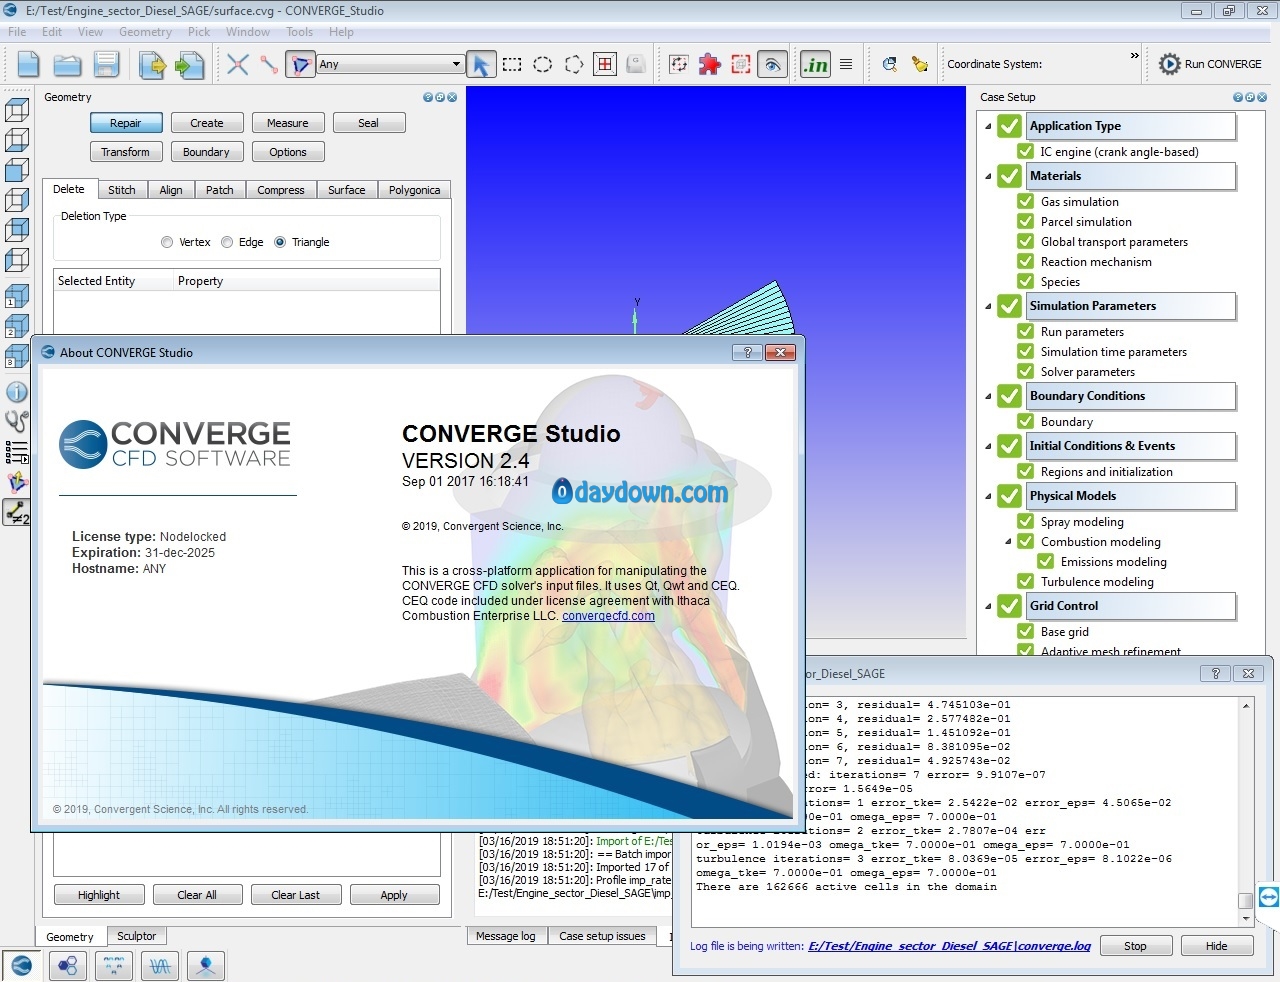Select the arrow cursor selection tool
This screenshot has width=1280, height=982.
pos(481,65)
